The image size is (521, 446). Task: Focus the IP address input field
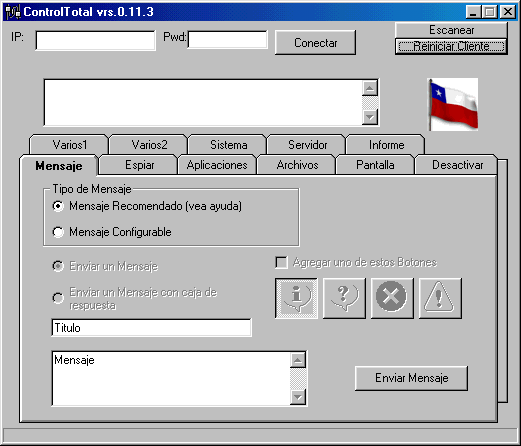click(95, 40)
